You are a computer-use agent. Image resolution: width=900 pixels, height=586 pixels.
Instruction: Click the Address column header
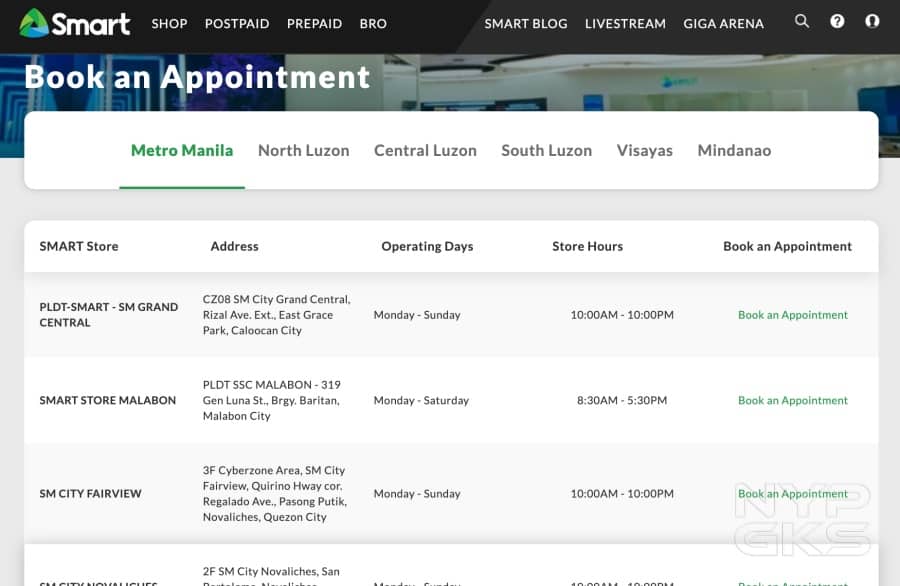234,246
